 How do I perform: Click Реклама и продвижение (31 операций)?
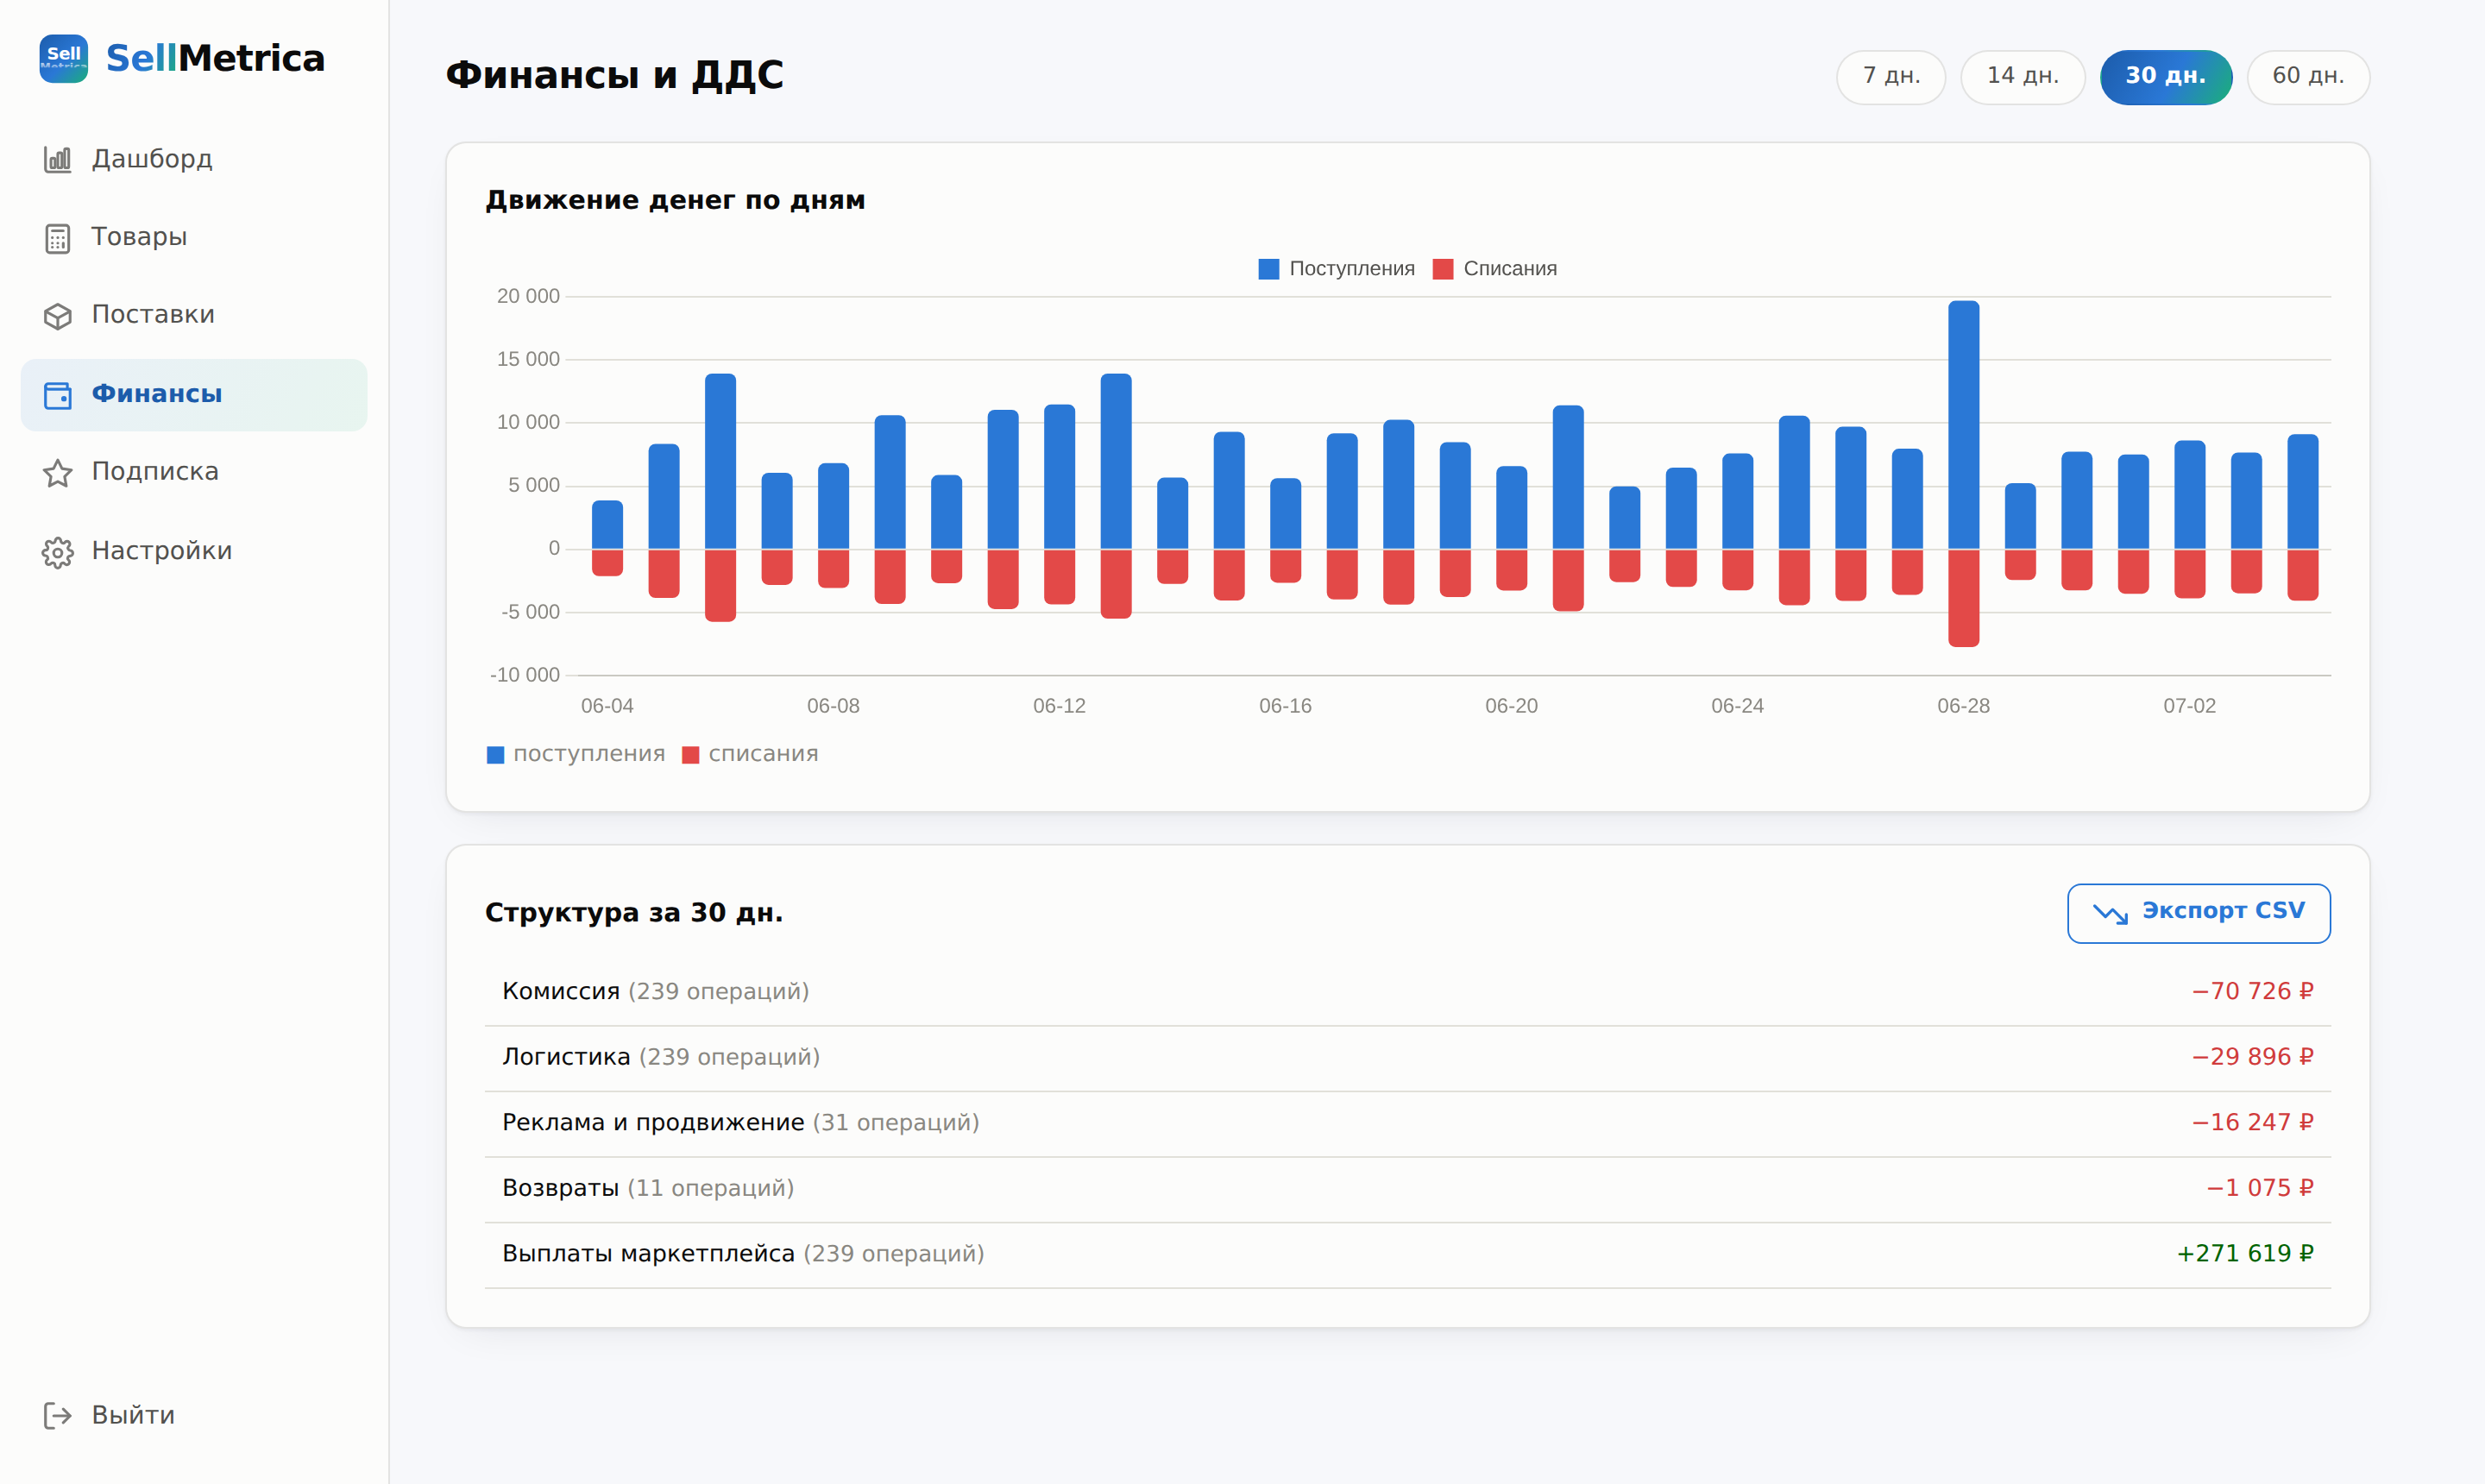tap(1408, 1124)
